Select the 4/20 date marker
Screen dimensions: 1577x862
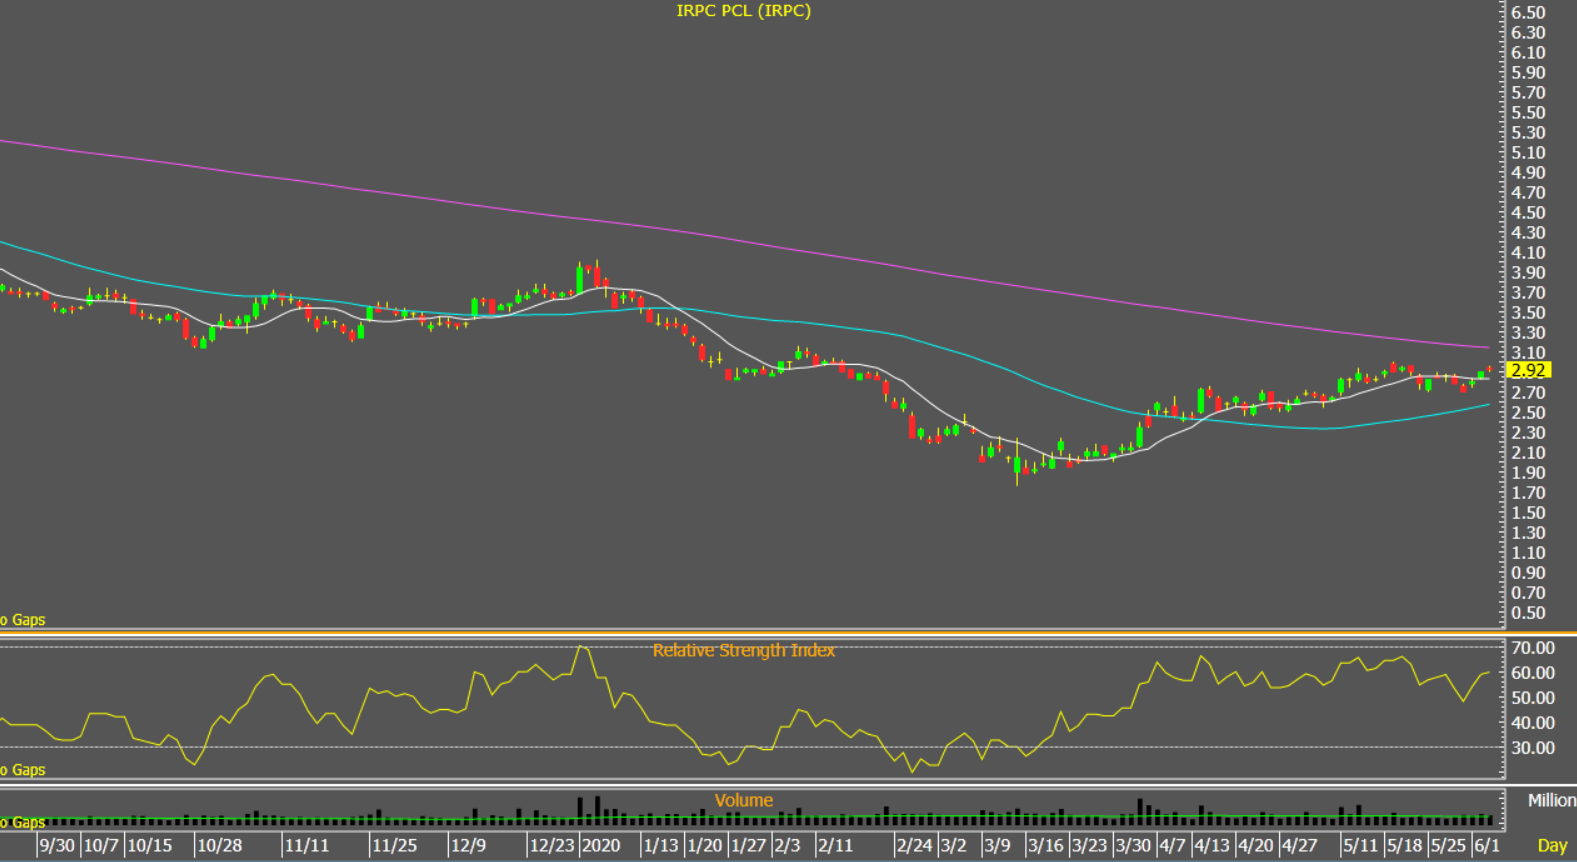point(1255,846)
